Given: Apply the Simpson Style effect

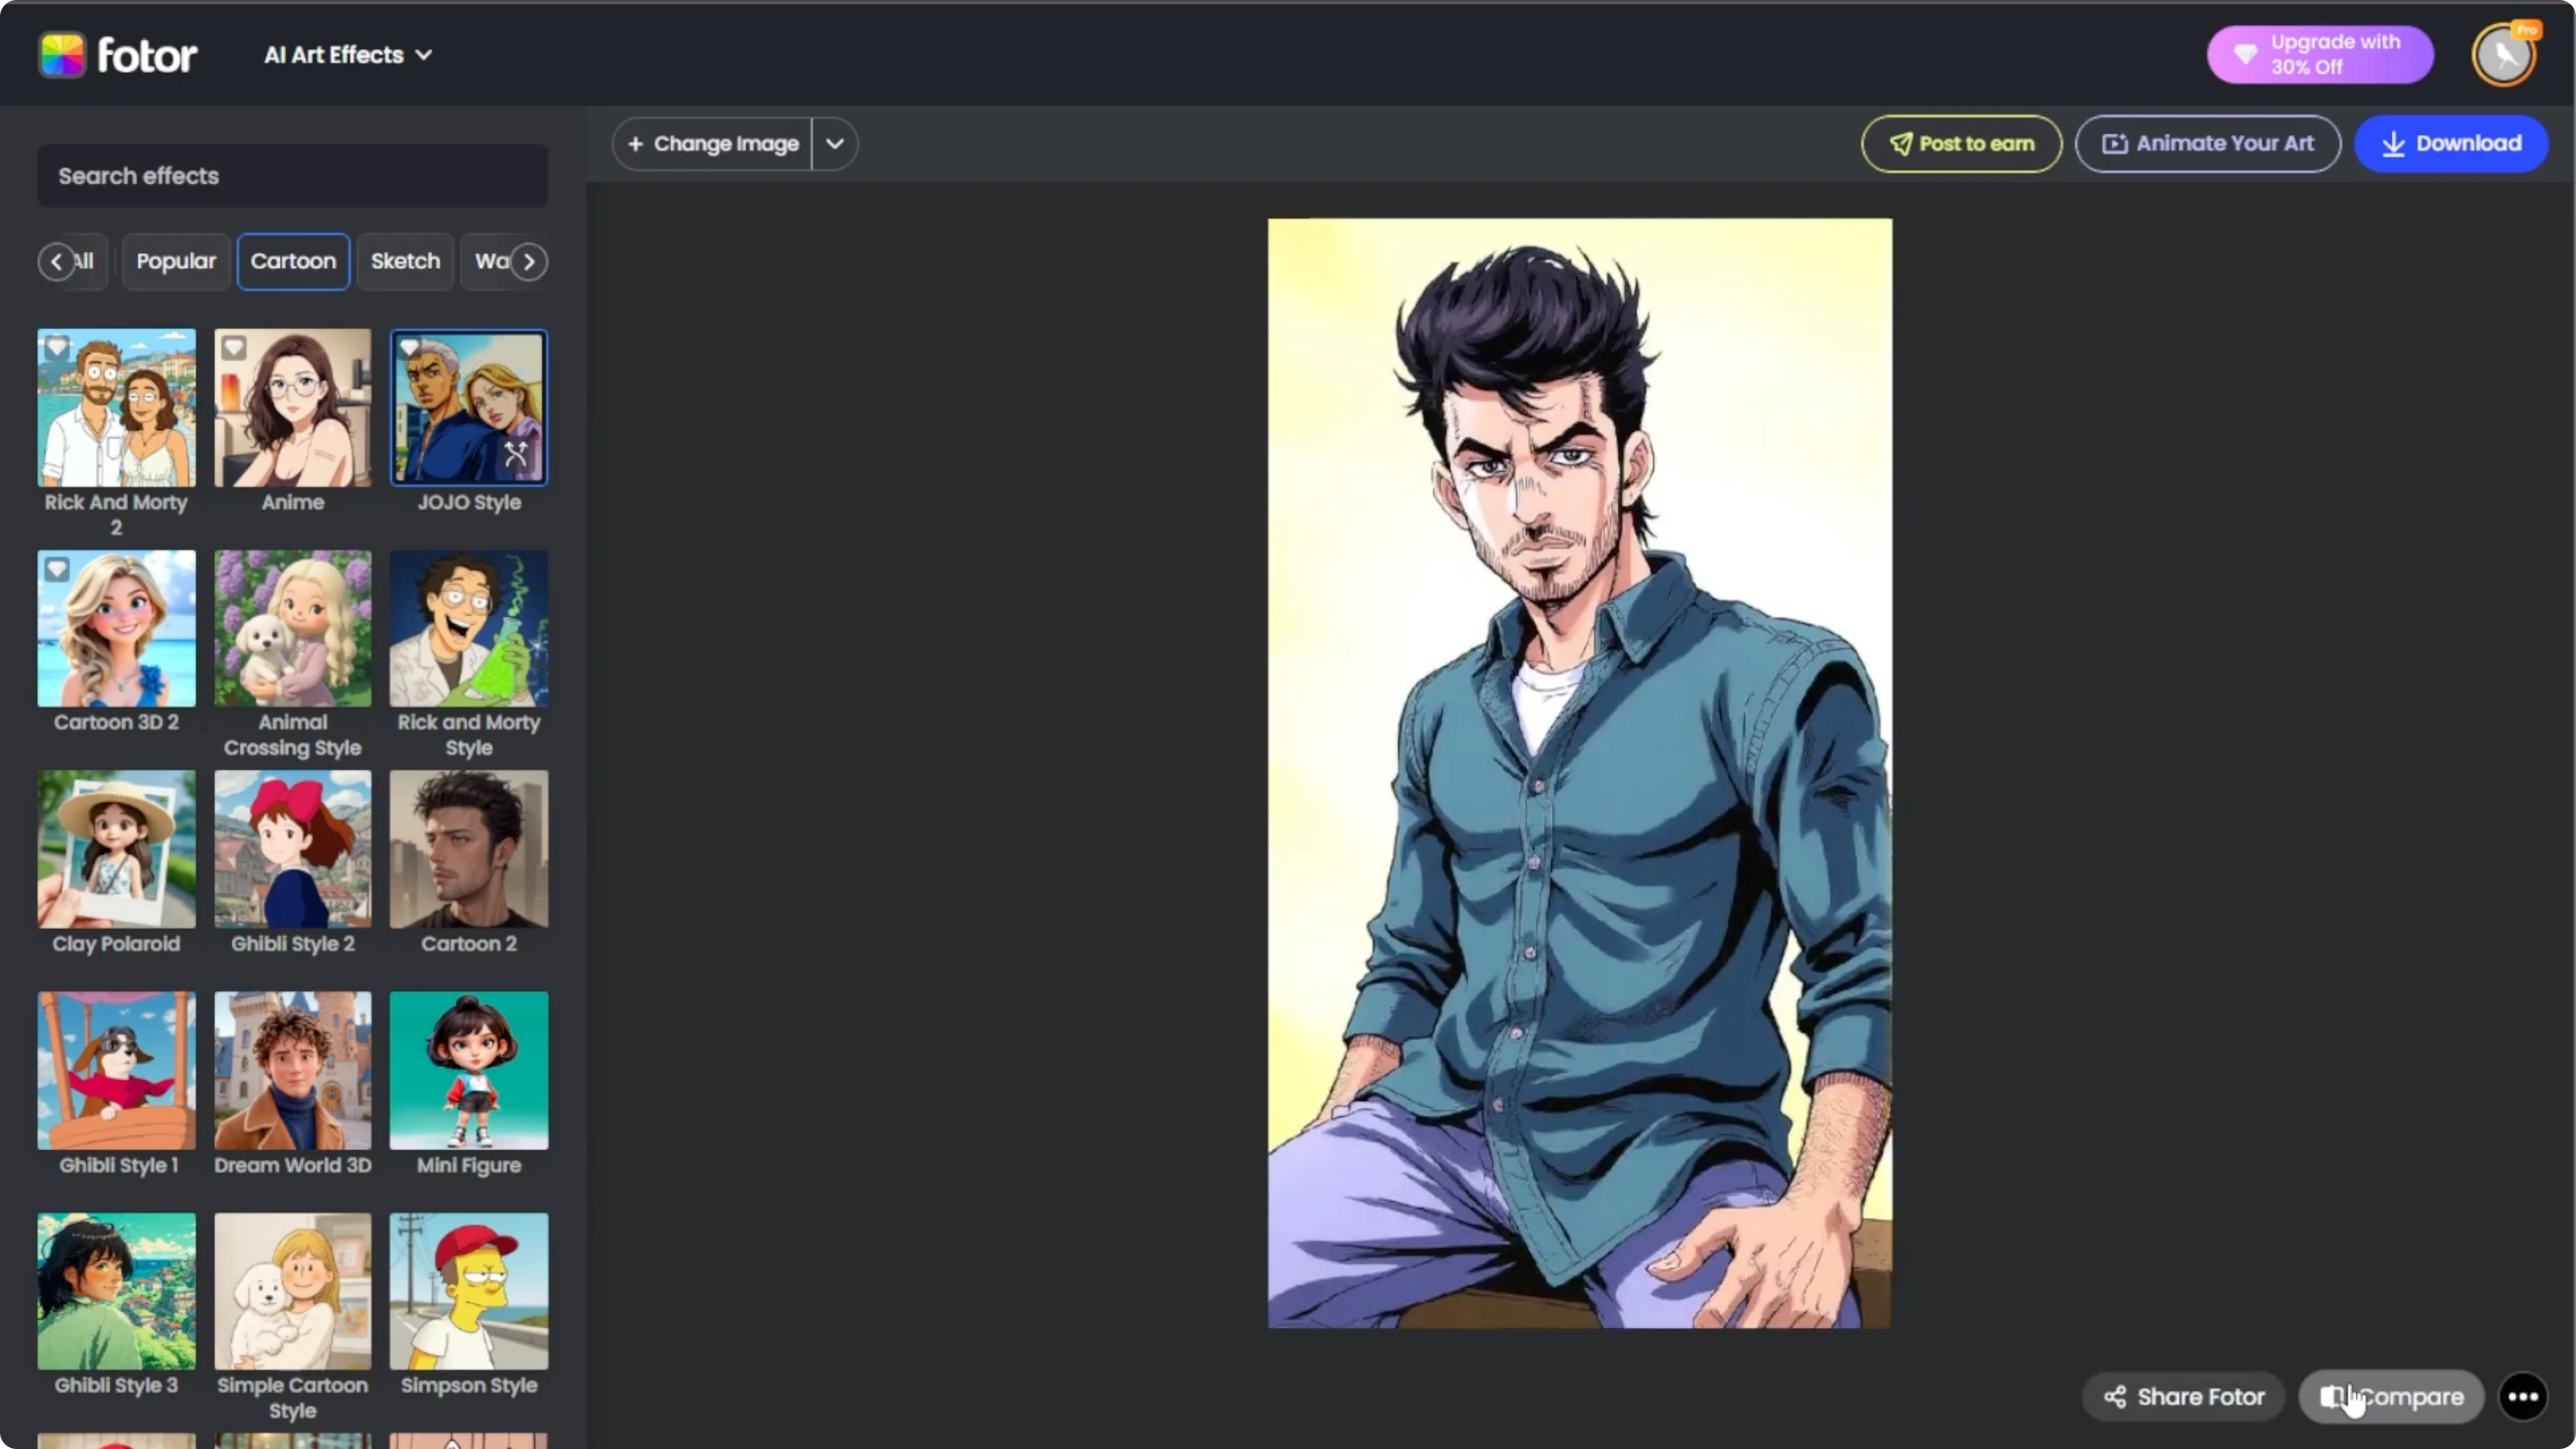Looking at the screenshot, I should click(x=469, y=1292).
